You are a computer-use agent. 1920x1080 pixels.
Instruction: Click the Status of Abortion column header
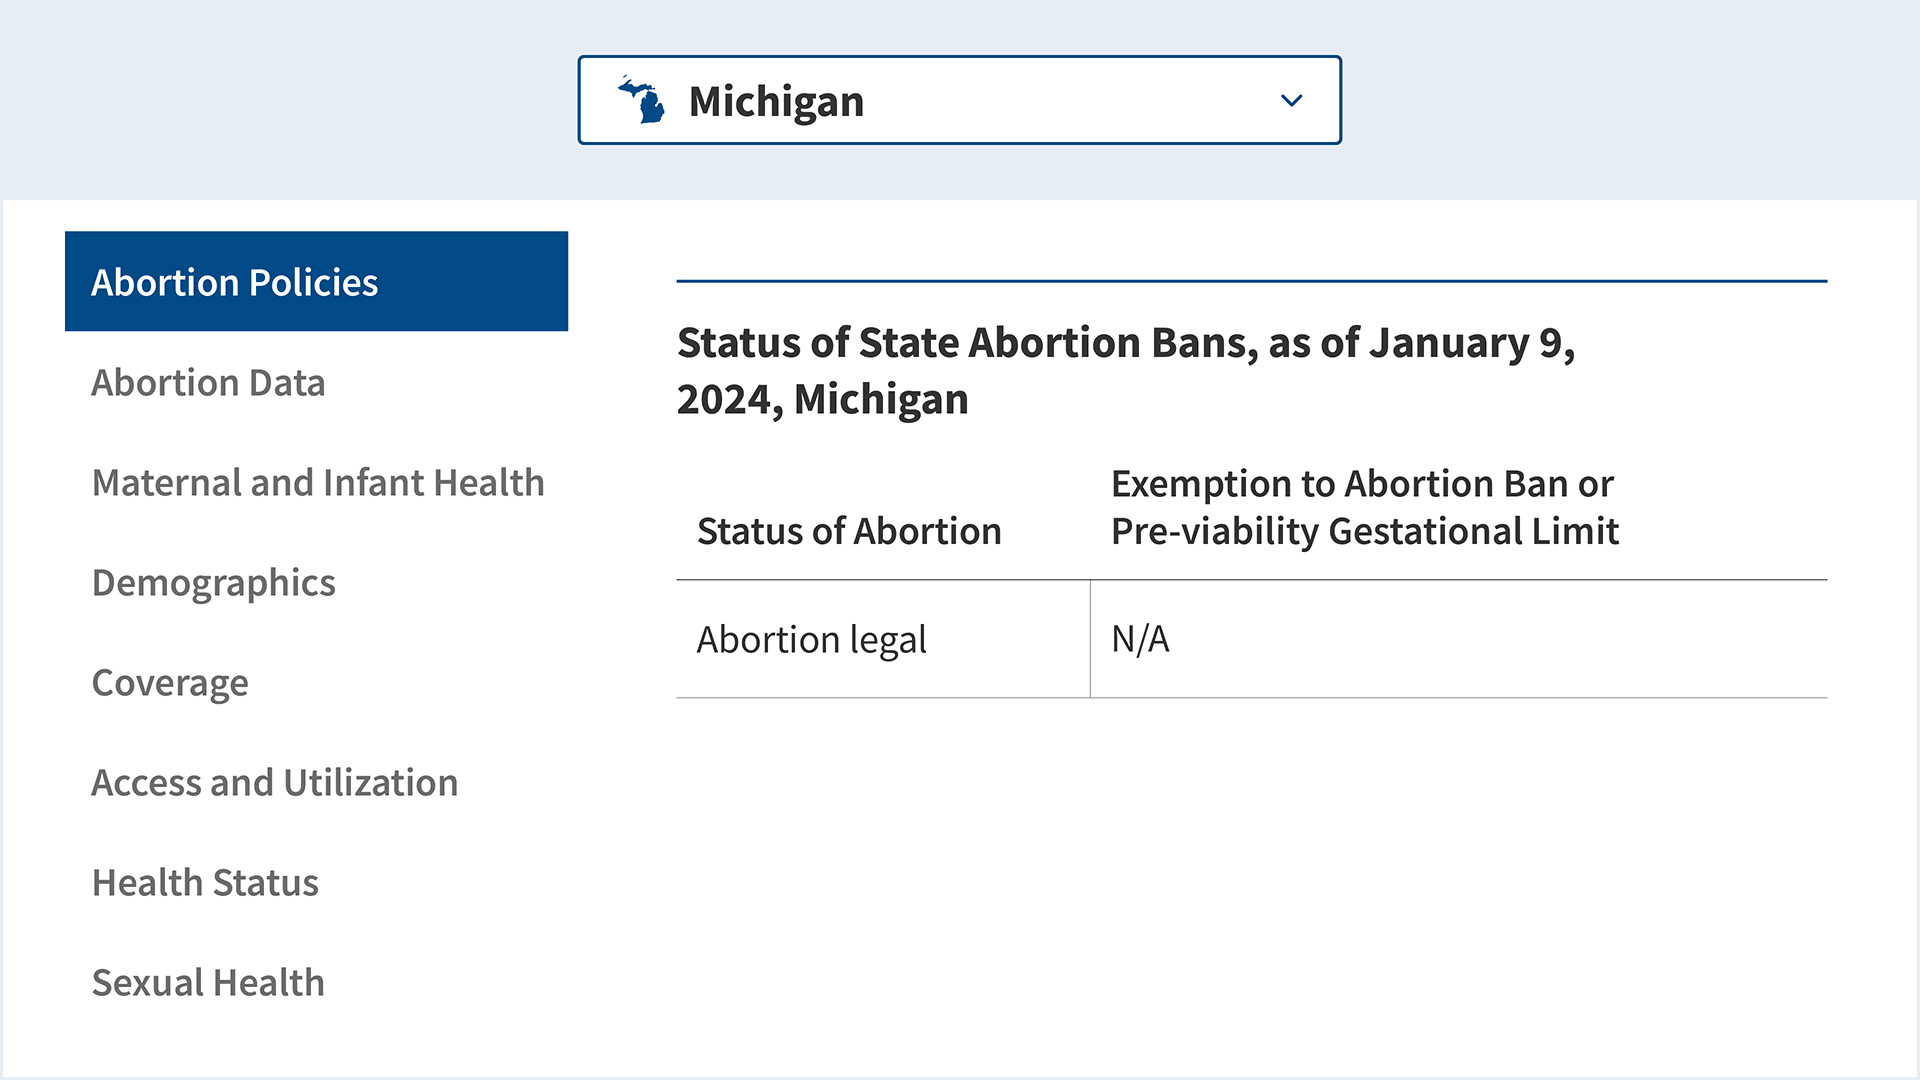849,531
